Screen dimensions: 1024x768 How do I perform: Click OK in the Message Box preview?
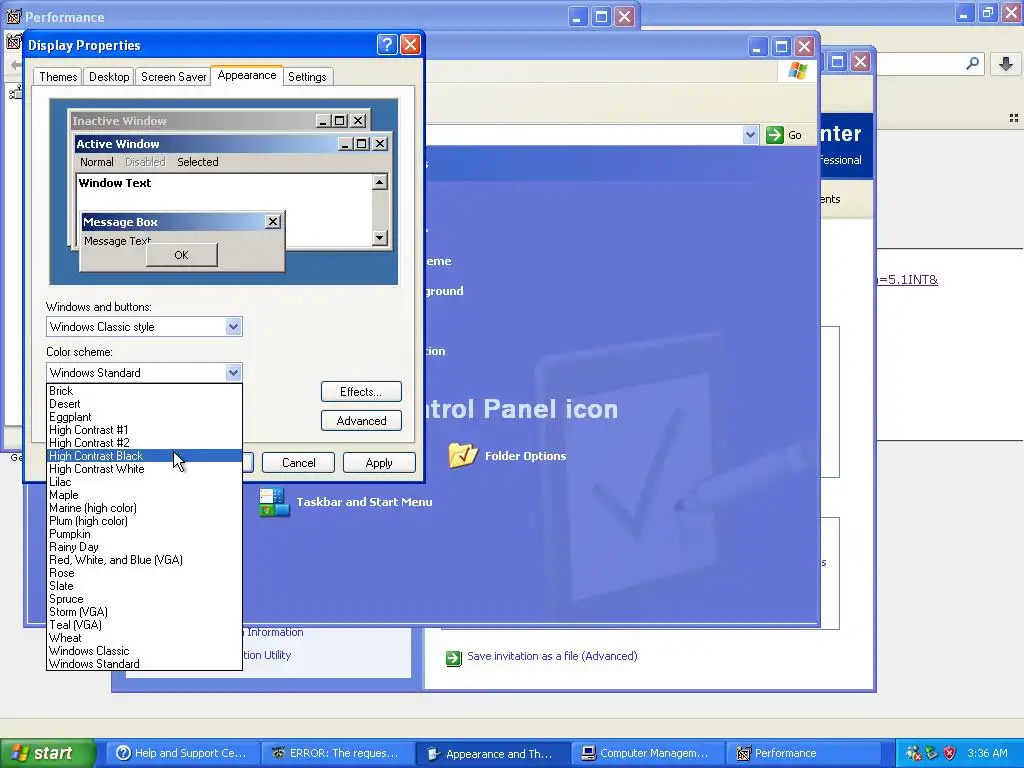point(182,255)
